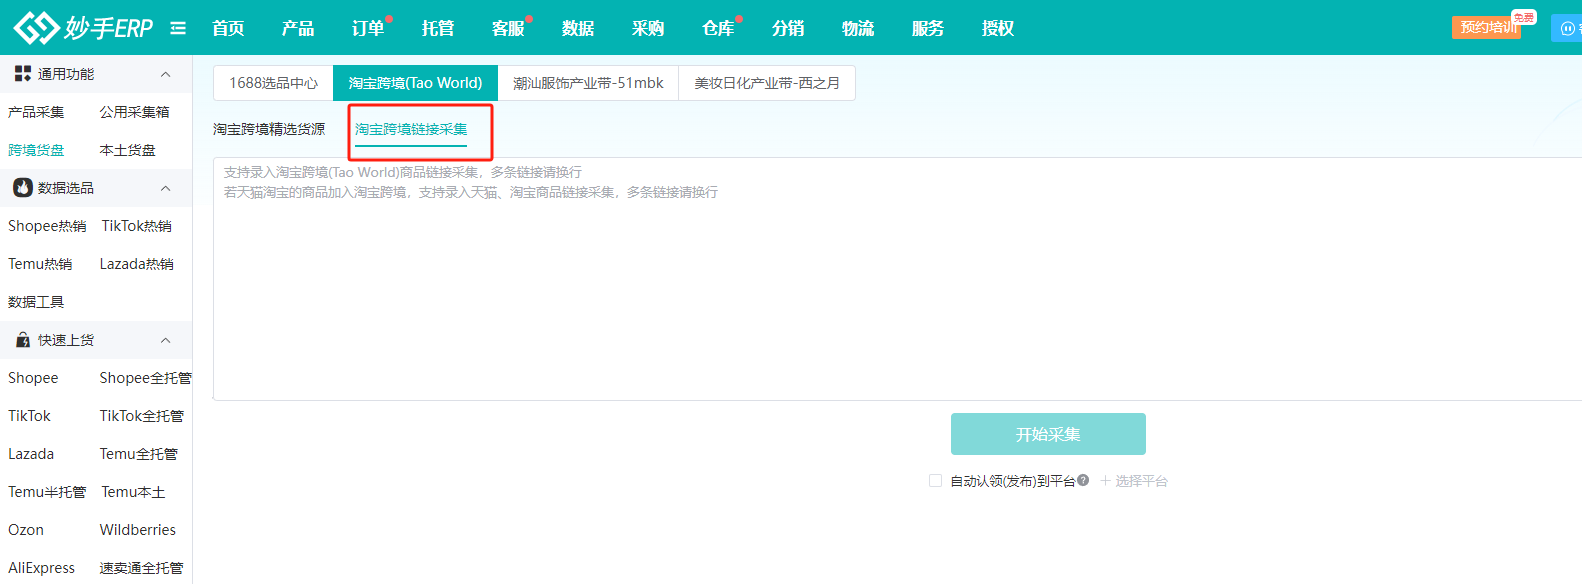Screen dimensions: 1582x584
Task: Open Lazada热销 in the sidebar
Action: coord(137,264)
